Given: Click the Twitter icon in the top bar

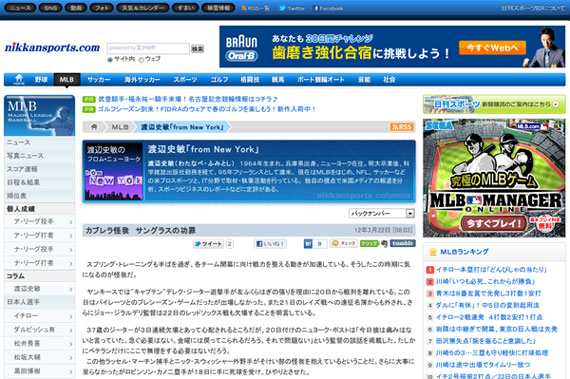Looking at the screenshot, I should [x=282, y=8].
